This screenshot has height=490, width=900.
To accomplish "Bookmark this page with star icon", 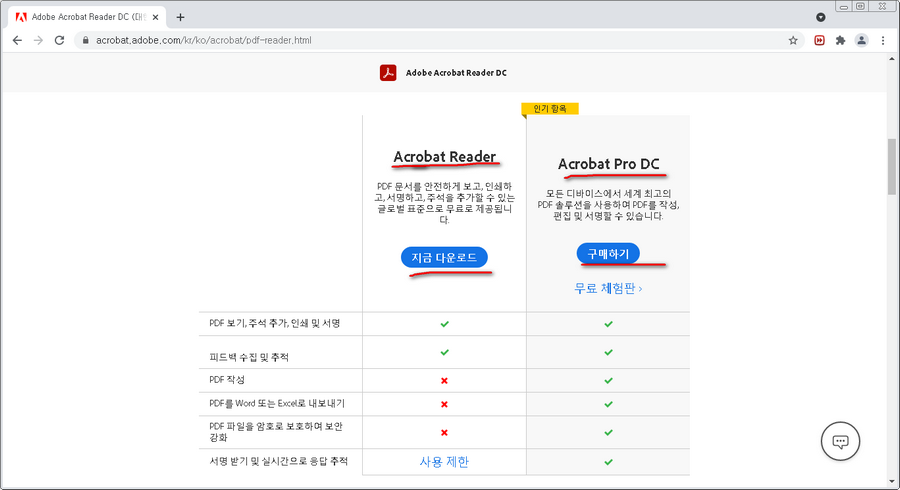I will pyautogui.click(x=793, y=40).
